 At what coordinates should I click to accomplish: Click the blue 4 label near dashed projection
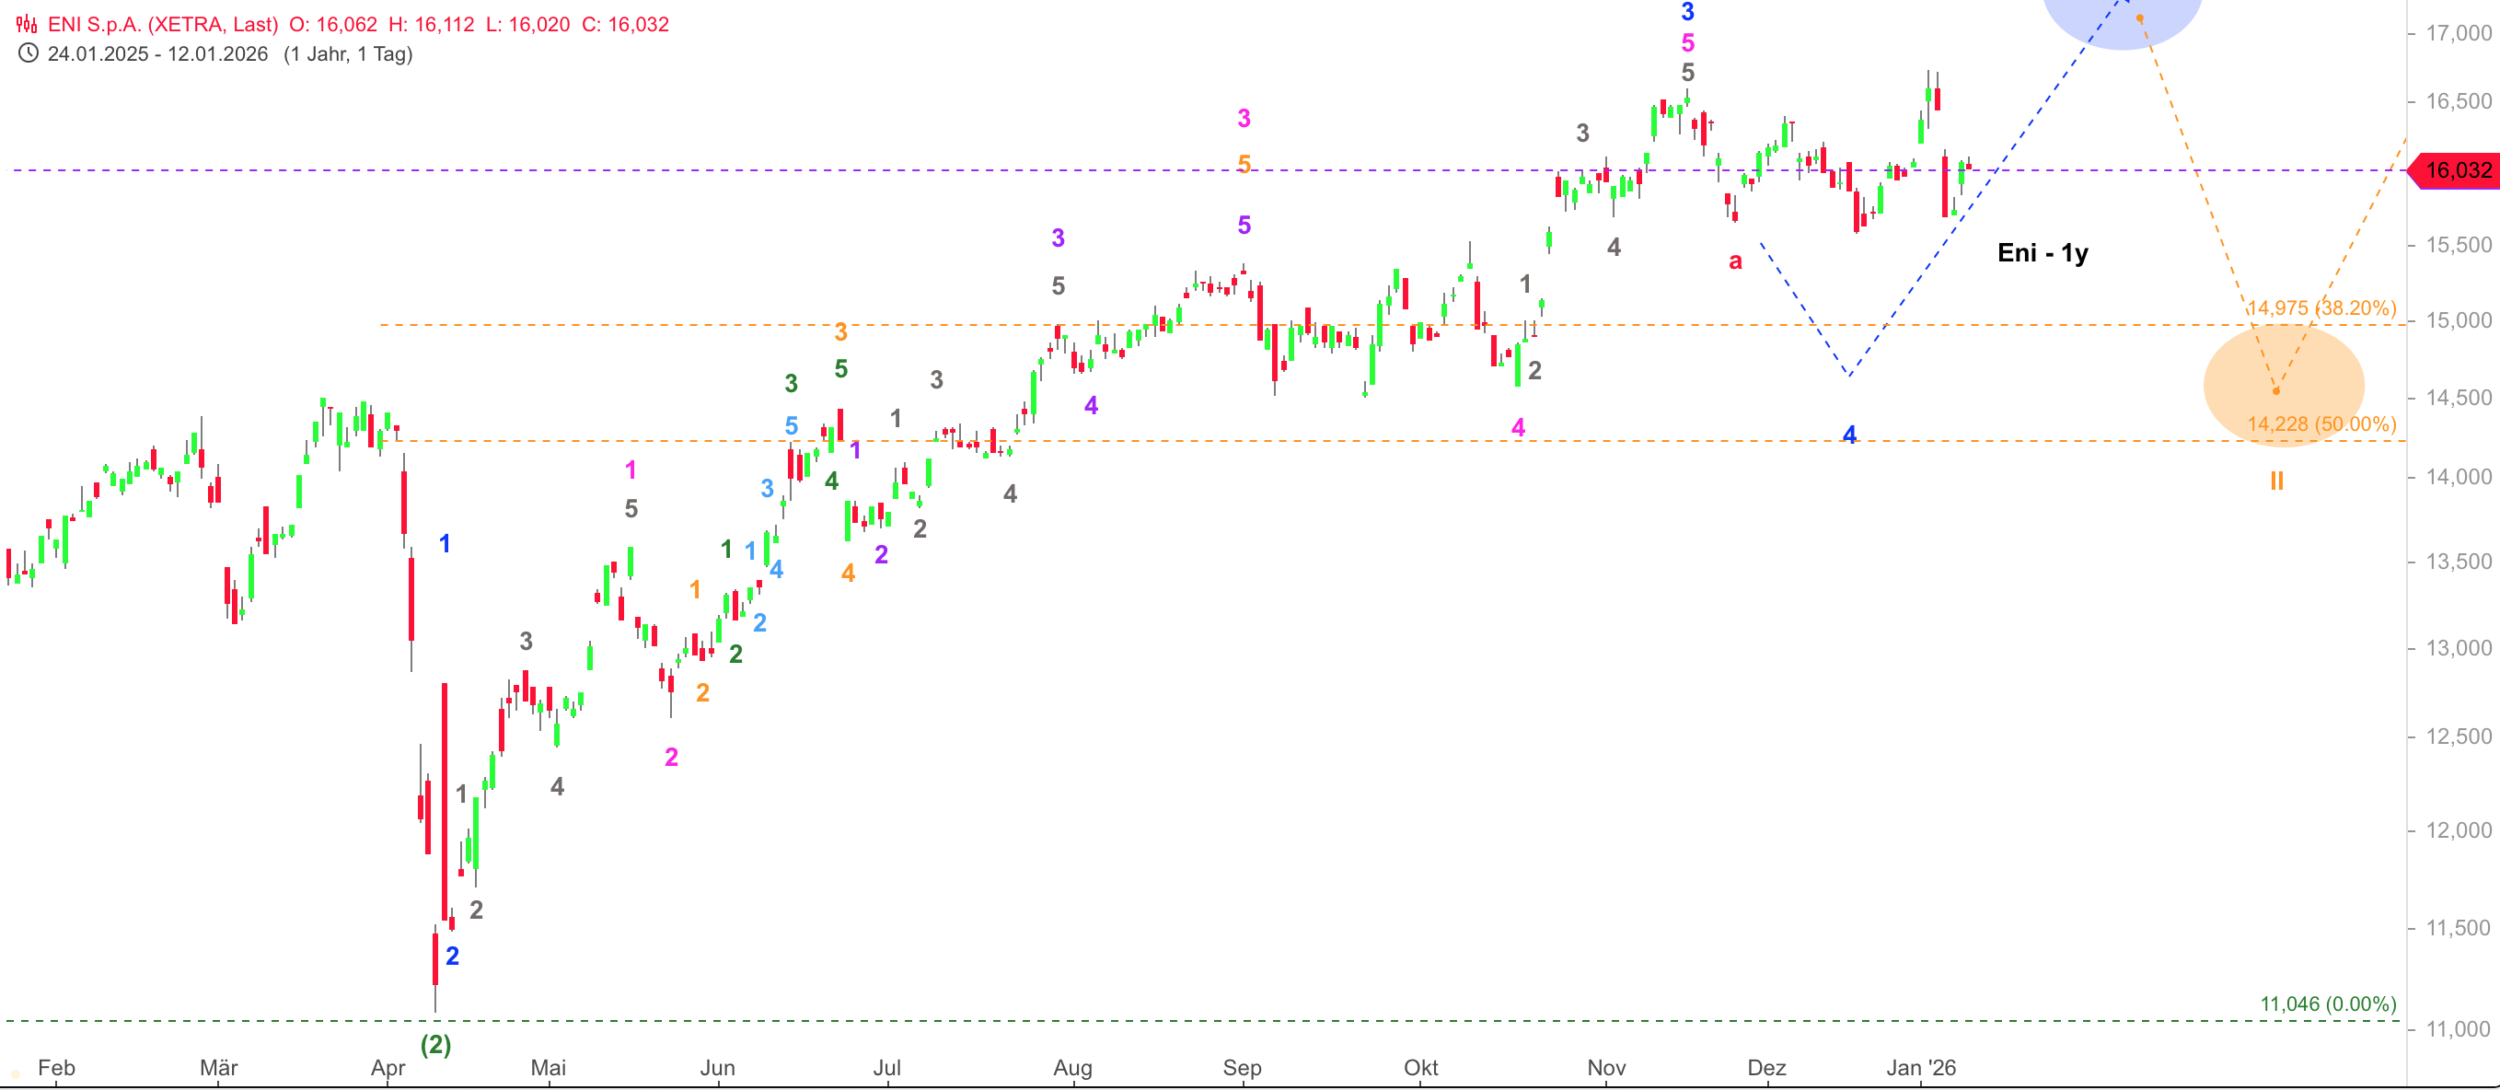pos(1849,435)
